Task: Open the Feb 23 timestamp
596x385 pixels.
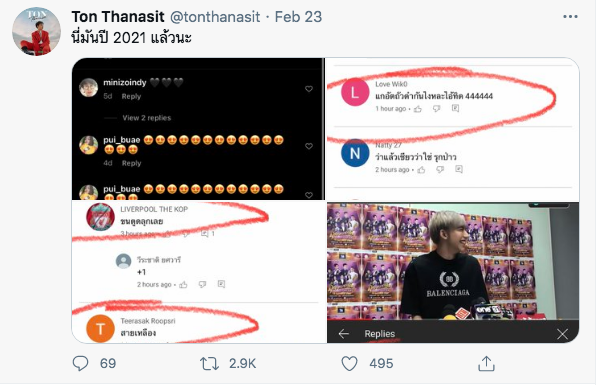Action: 298,17
